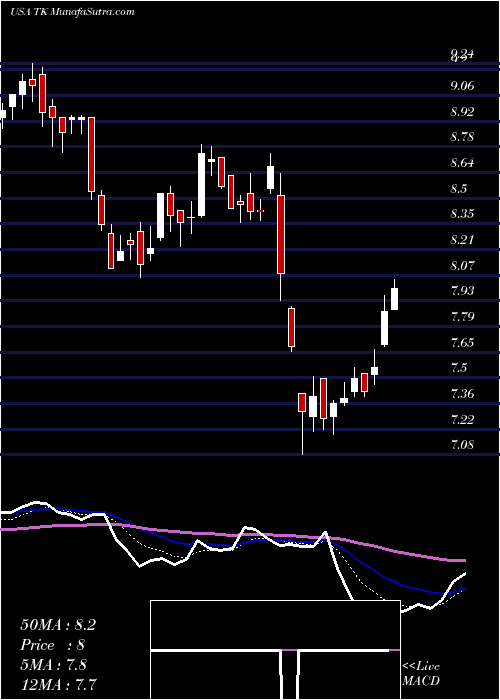
Task: Select the 8.78 price axis label
Action: [x=462, y=137]
